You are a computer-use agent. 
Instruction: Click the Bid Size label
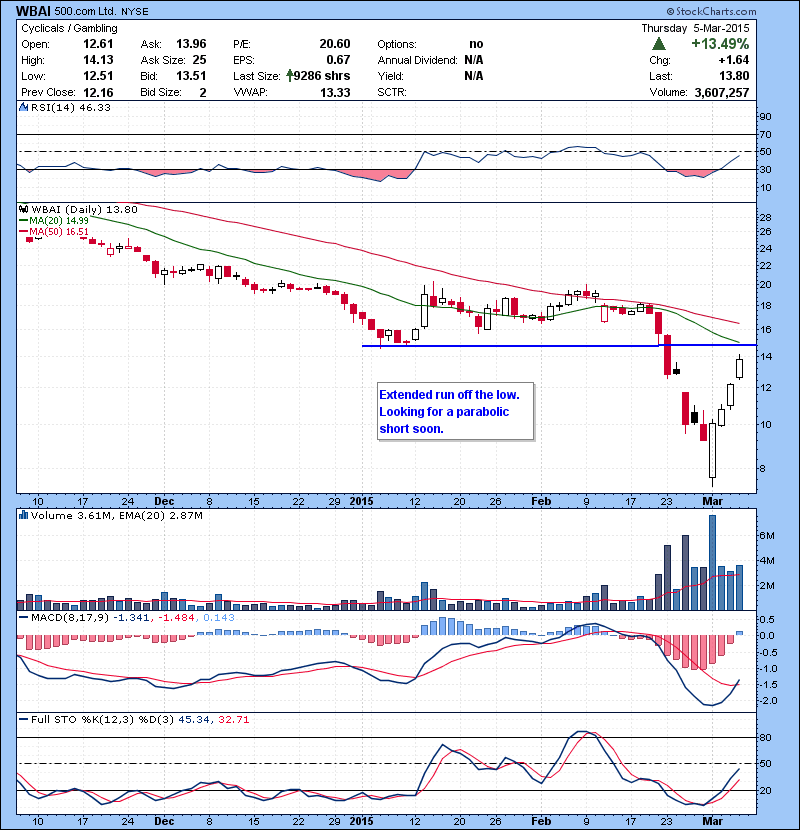[161, 93]
